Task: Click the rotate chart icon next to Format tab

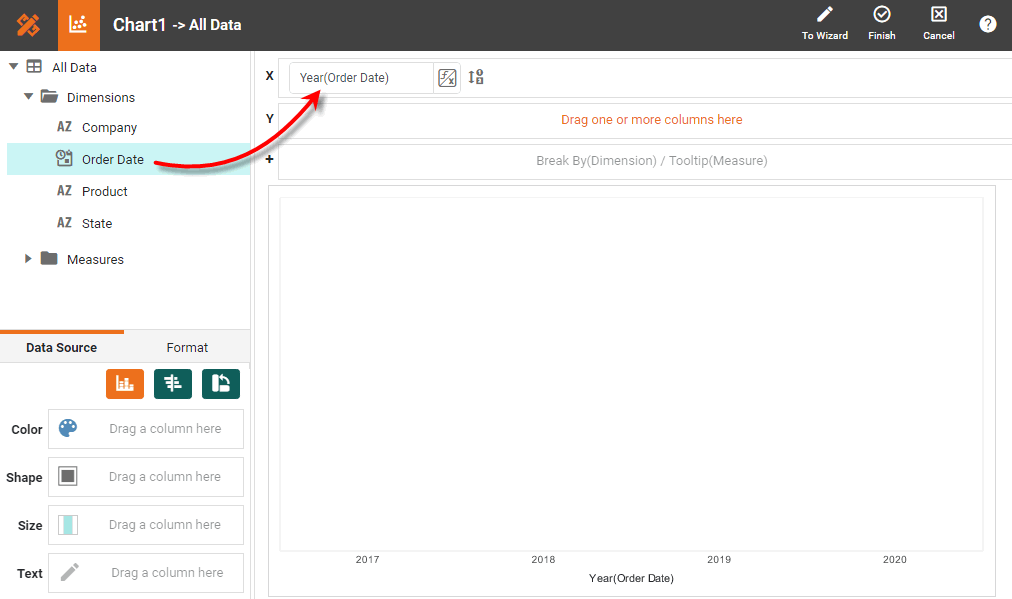Action: point(220,383)
